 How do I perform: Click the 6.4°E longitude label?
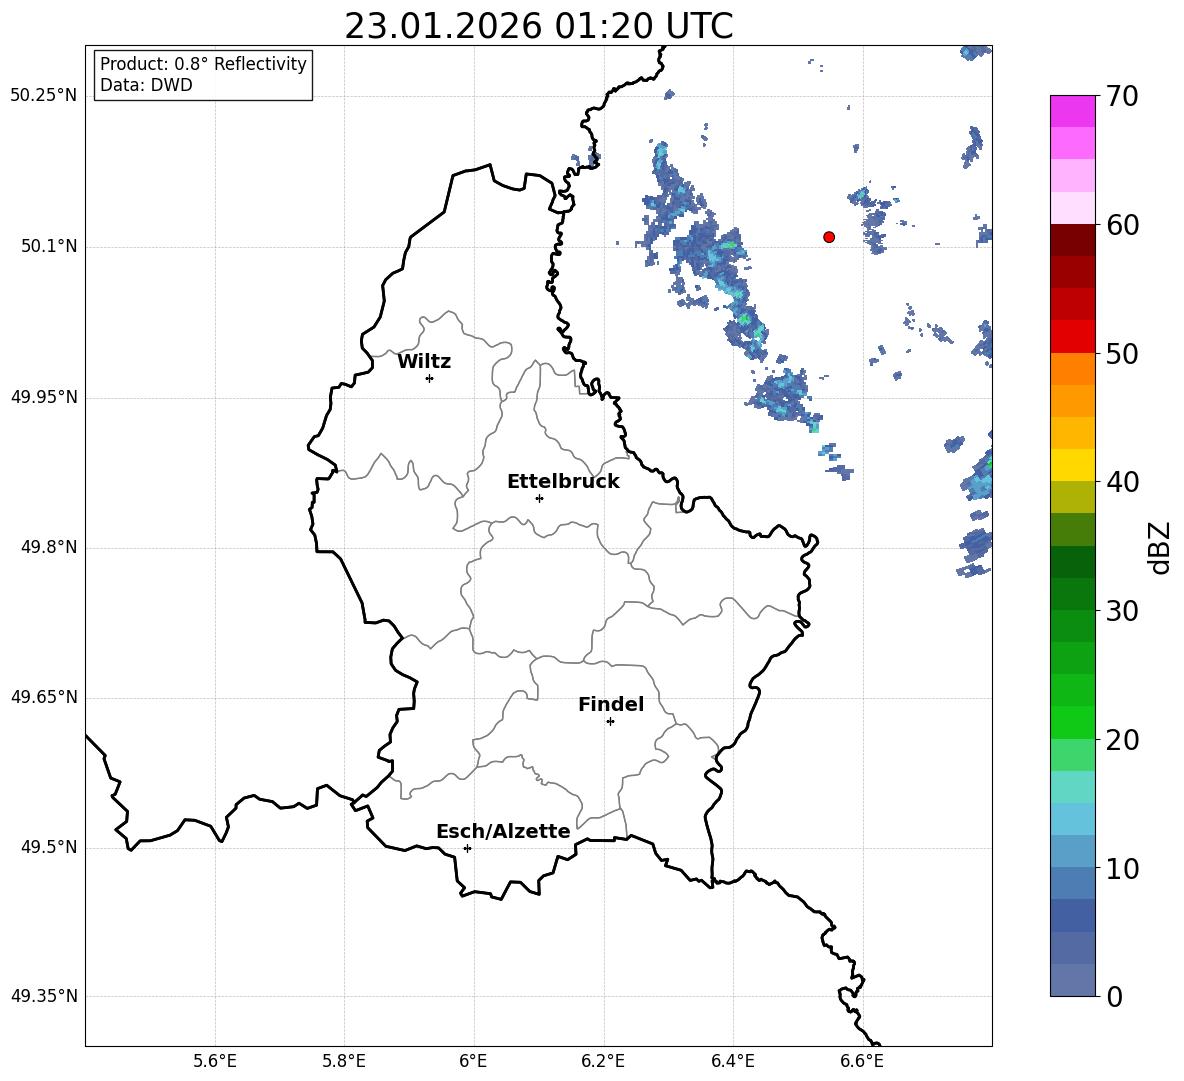(732, 1061)
